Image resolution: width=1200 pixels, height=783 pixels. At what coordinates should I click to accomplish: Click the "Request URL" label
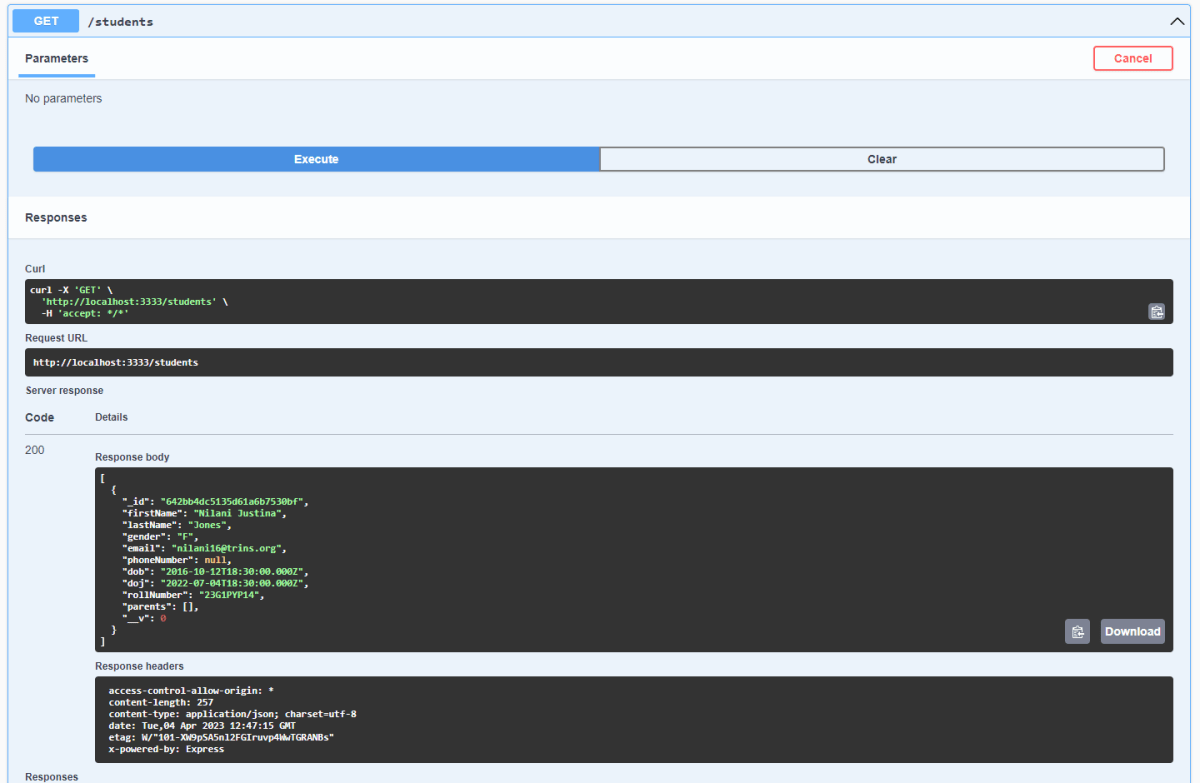point(56,338)
